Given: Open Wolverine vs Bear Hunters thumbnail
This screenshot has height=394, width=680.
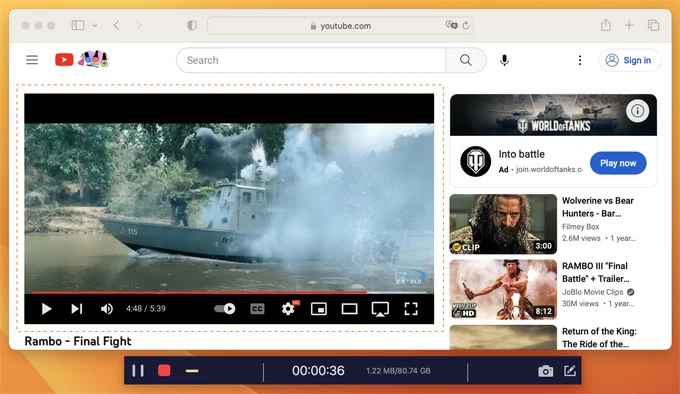Looking at the screenshot, I should (503, 224).
